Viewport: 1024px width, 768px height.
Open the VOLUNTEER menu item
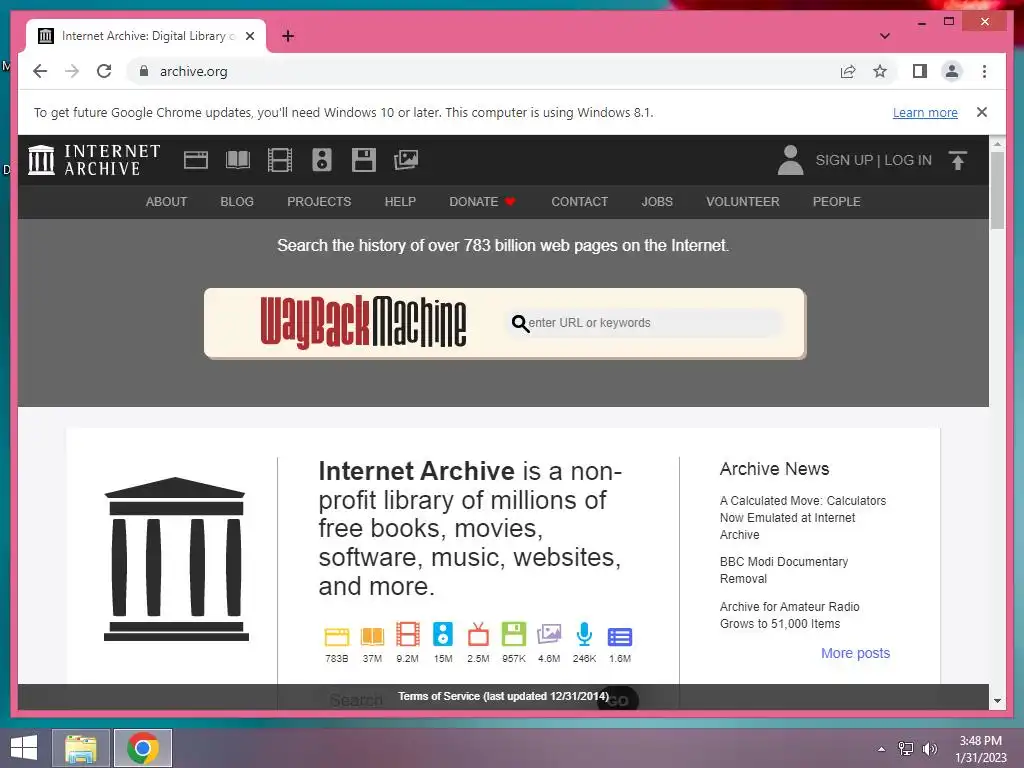743,202
